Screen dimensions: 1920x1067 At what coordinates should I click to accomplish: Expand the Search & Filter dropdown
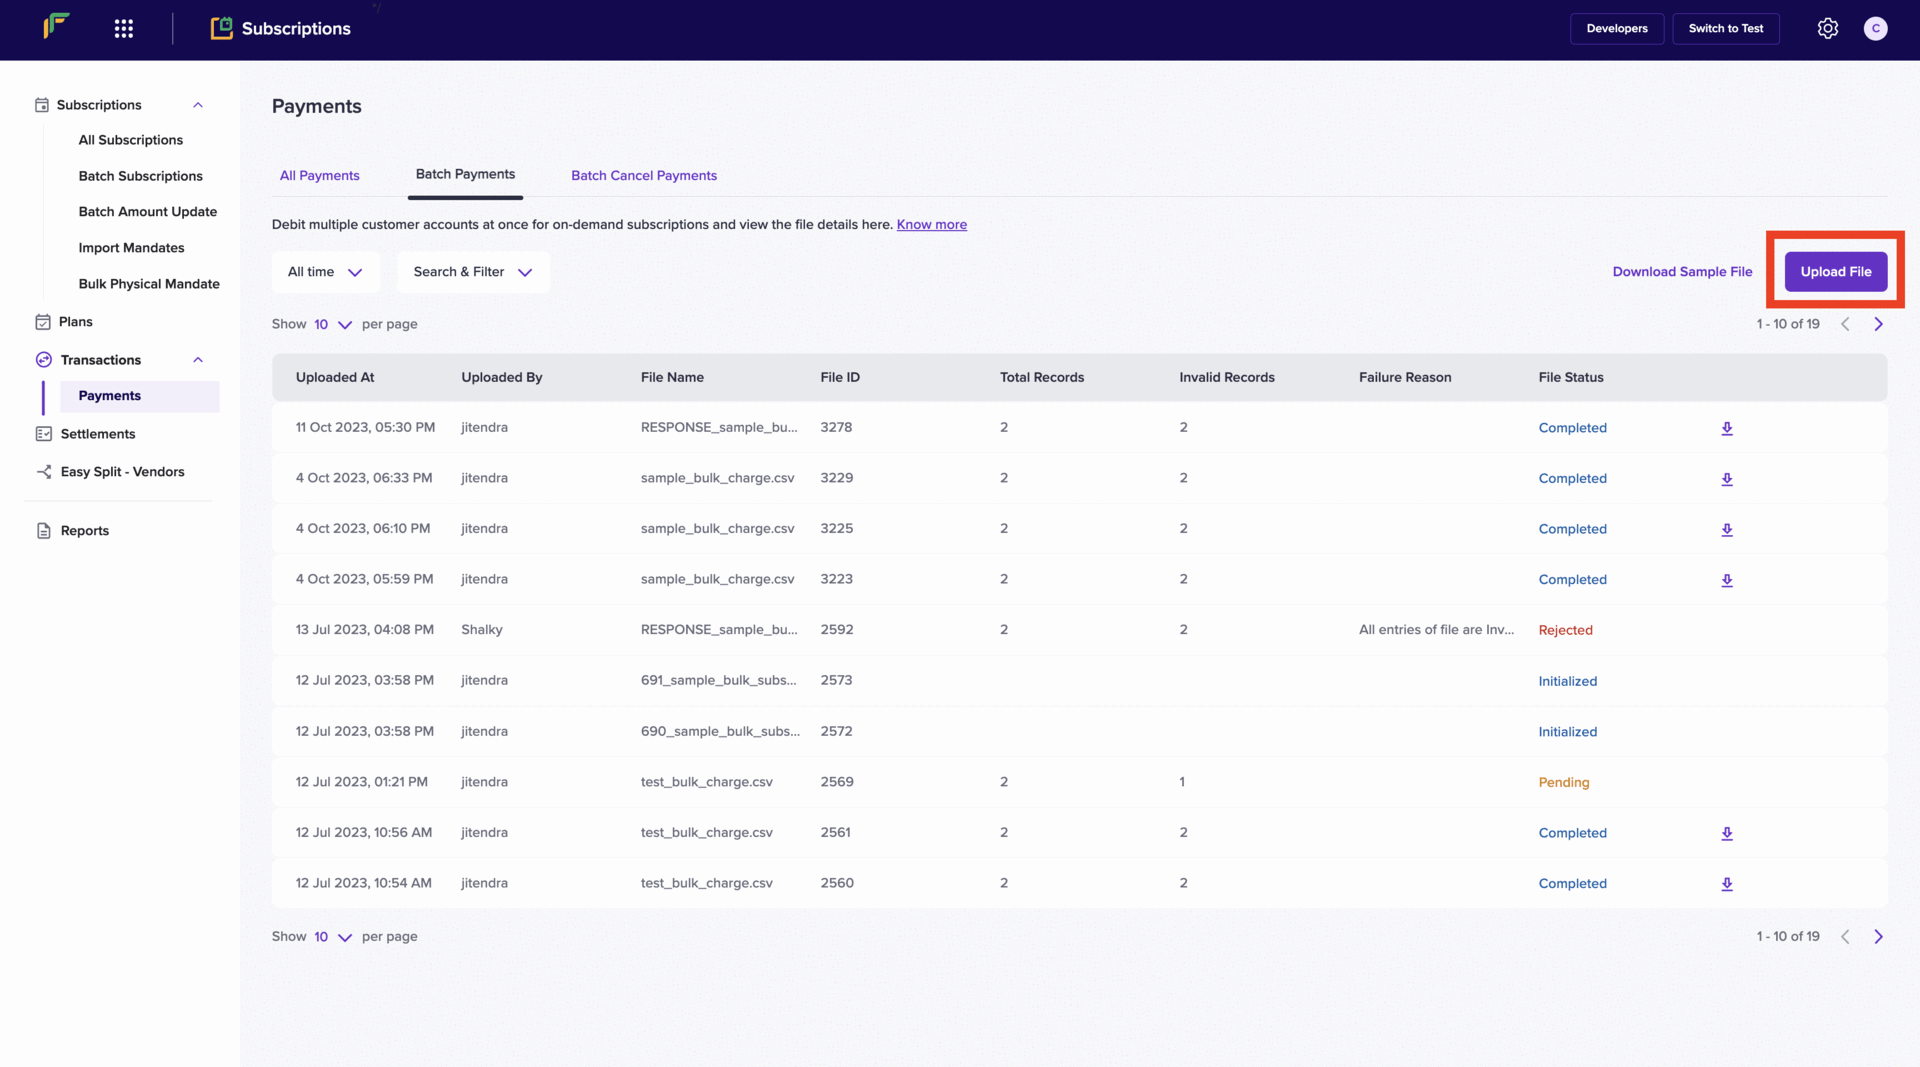[x=473, y=272]
